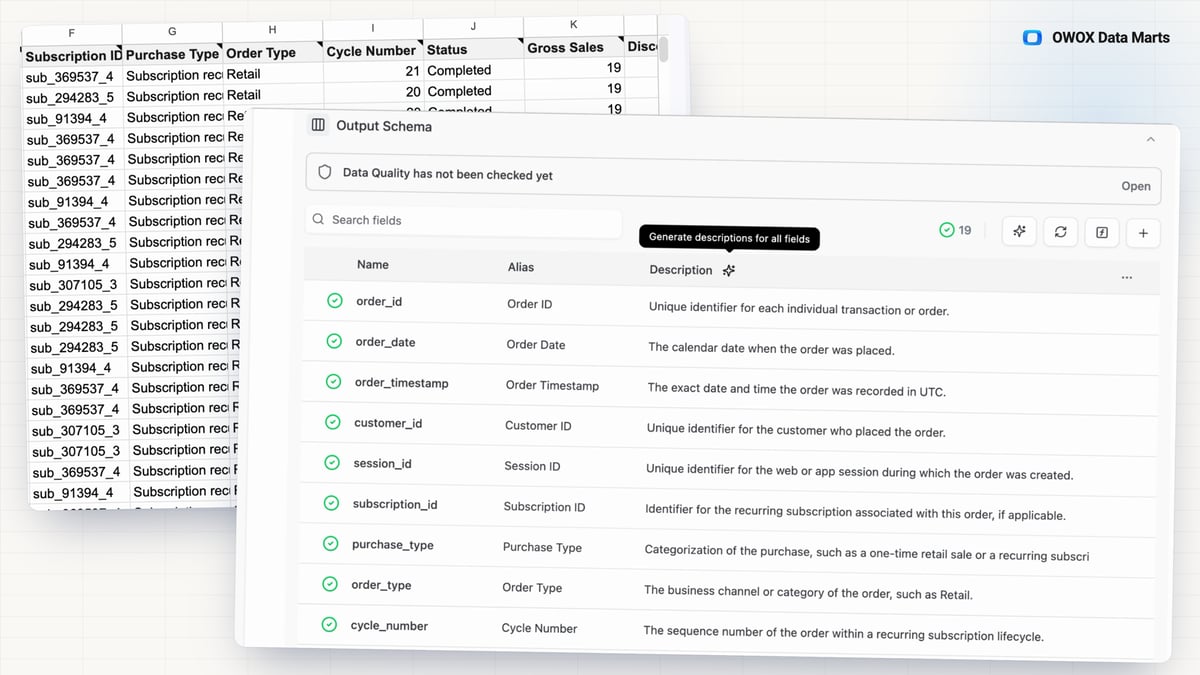This screenshot has width=1200, height=675.
Task: Click first sub_369537_4 cell in spreadsheet
Action: click(x=73, y=76)
